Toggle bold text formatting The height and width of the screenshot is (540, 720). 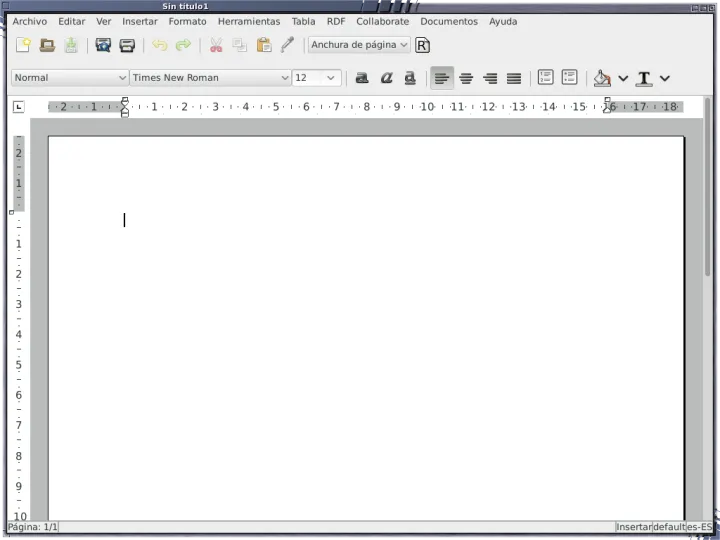coord(362,78)
